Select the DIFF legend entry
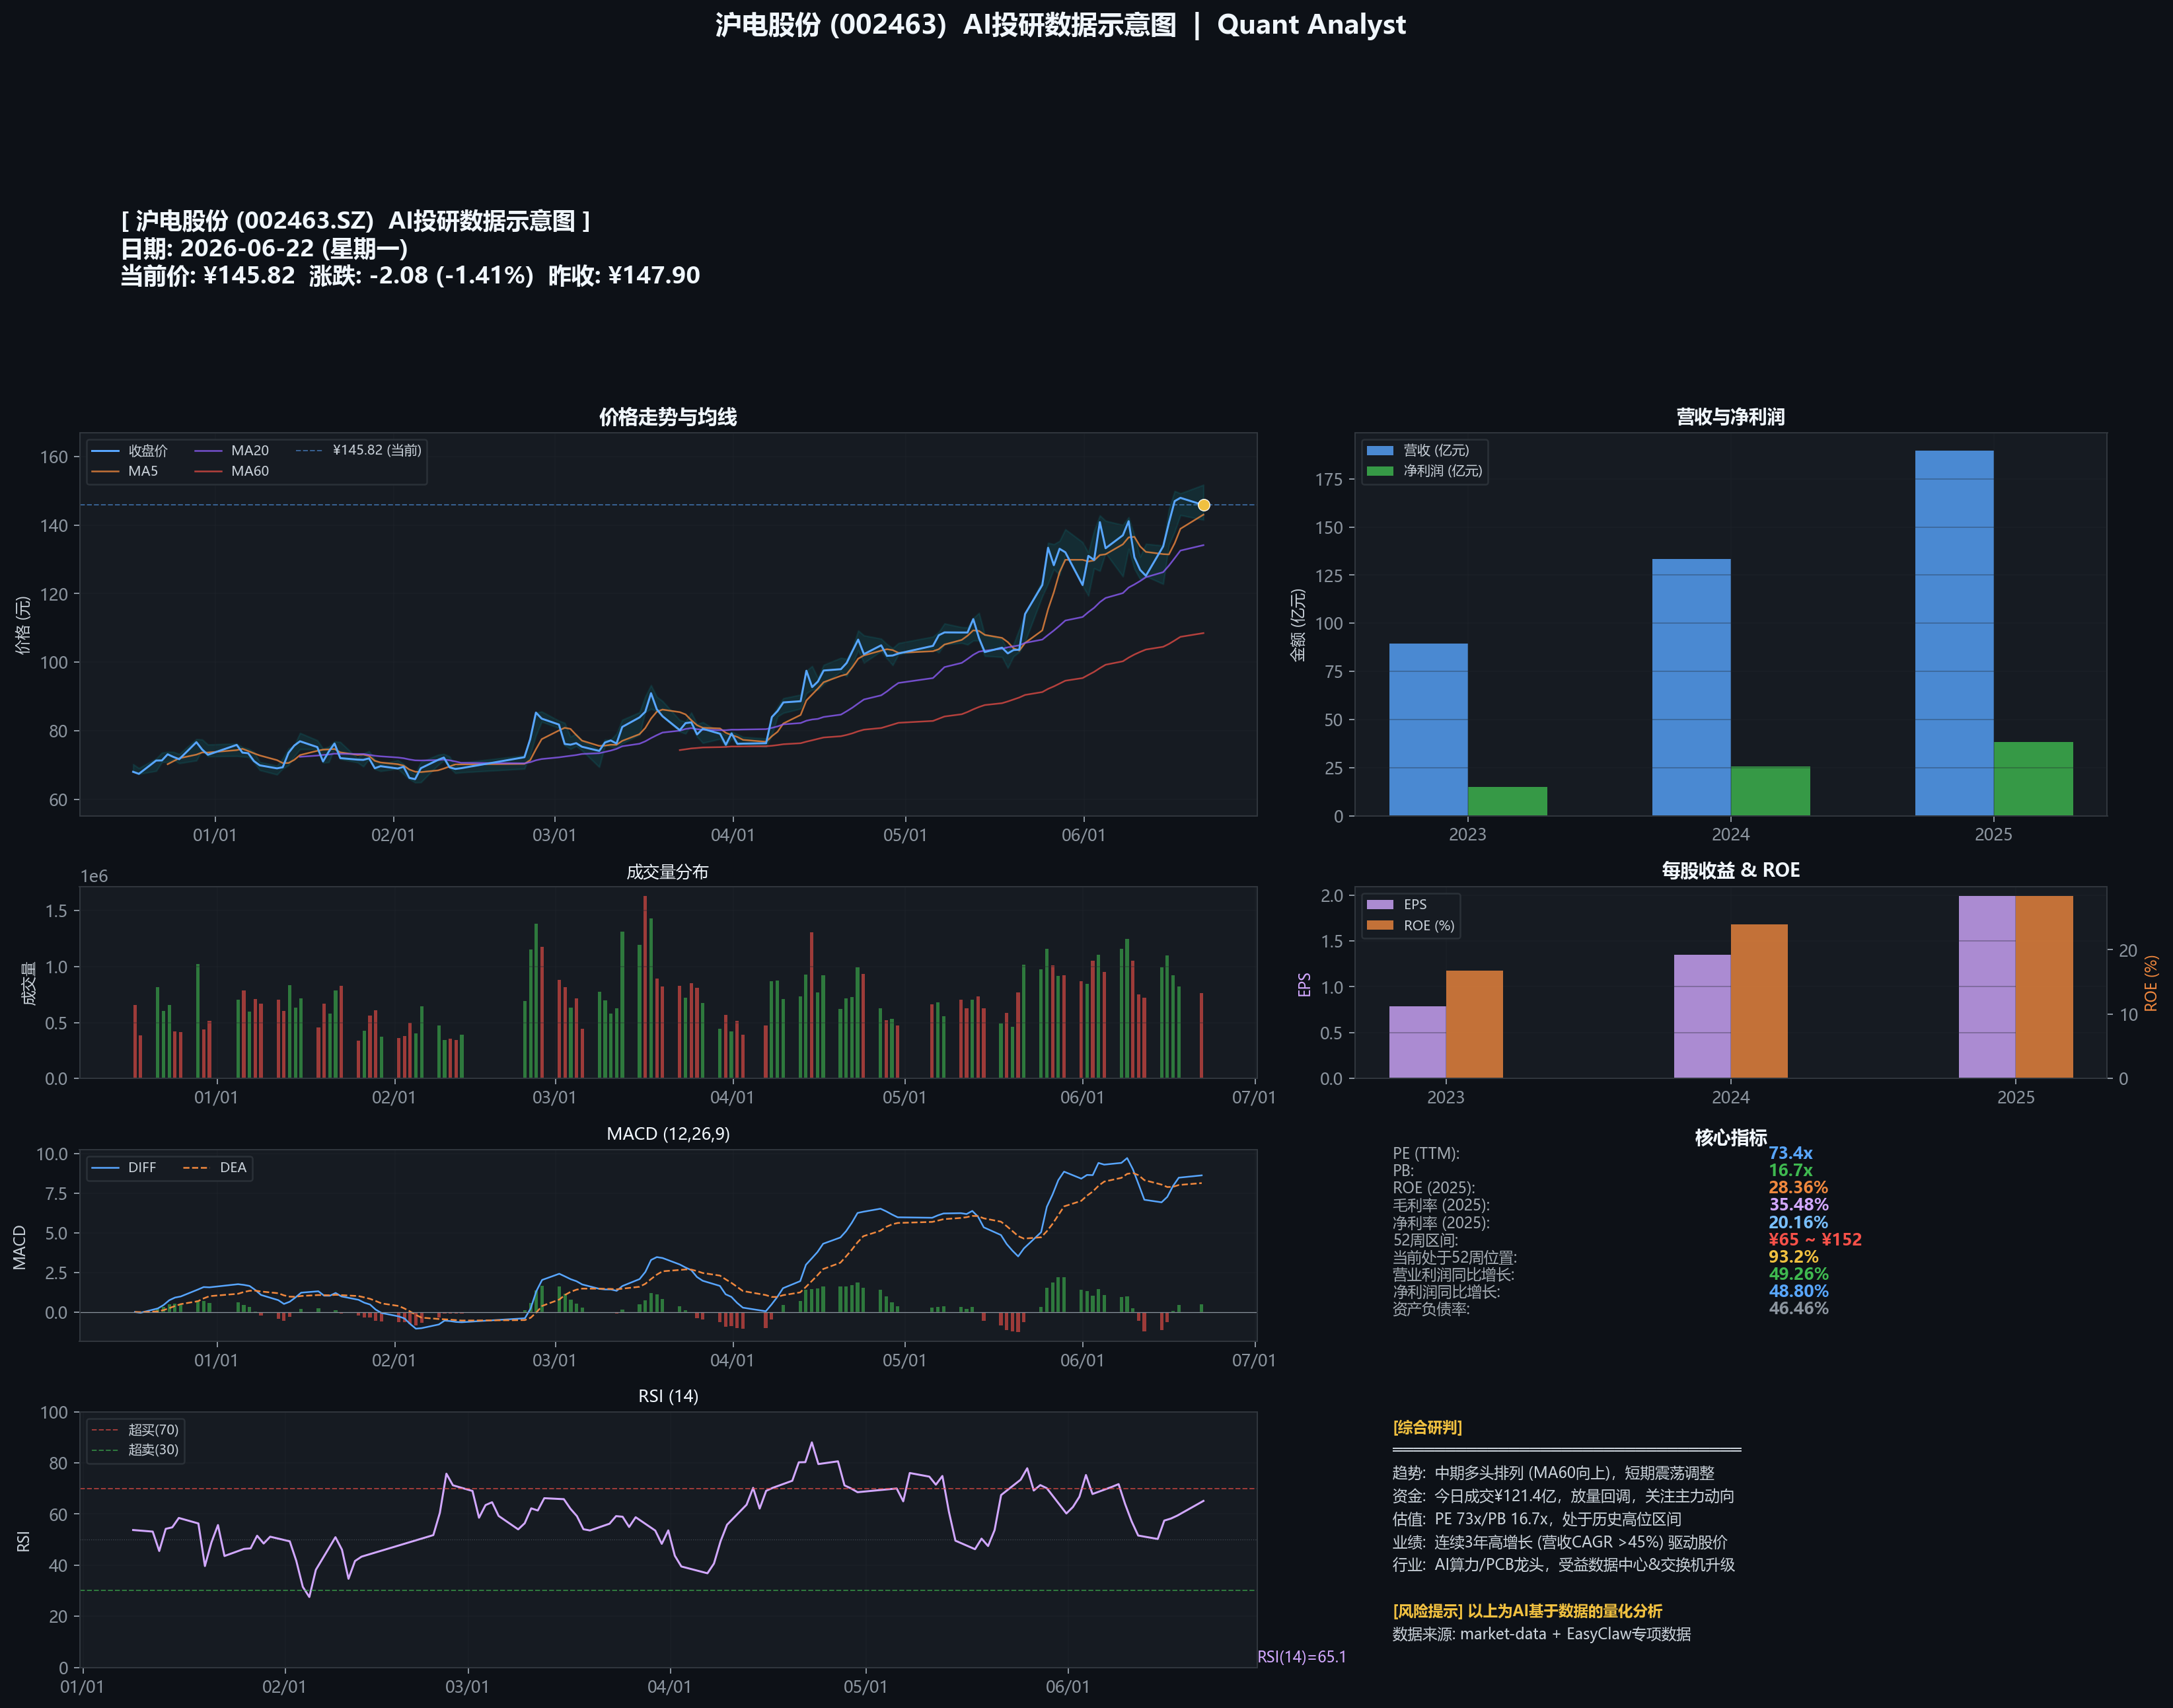Image resolution: width=2173 pixels, height=1708 pixels. tap(124, 1167)
